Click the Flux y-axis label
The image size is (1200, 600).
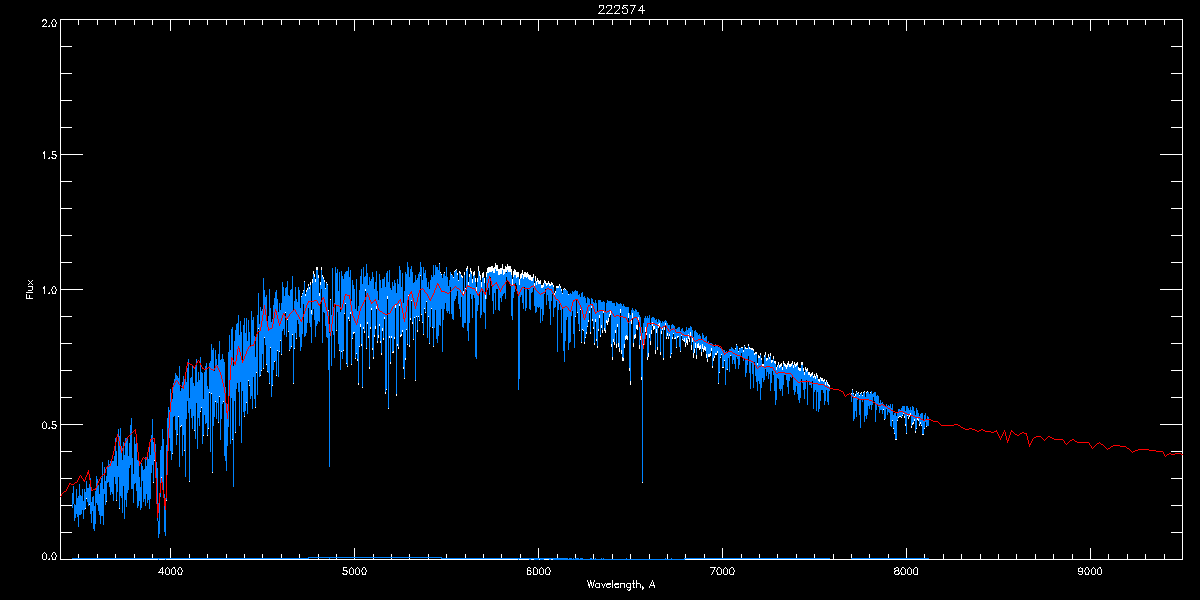pos(30,290)
